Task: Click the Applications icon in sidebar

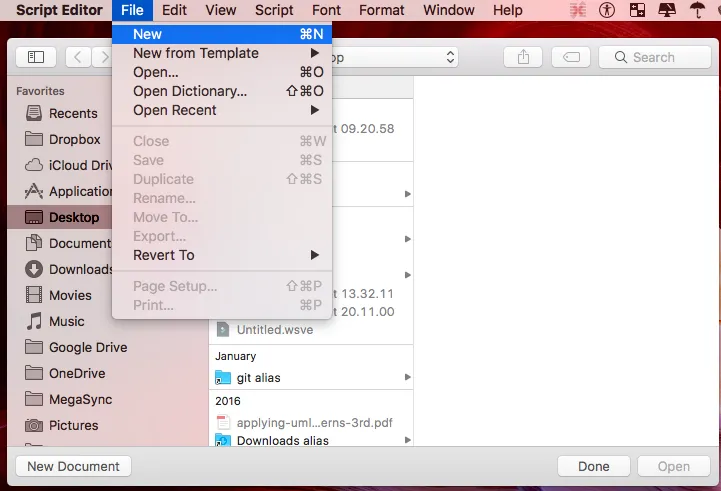Action: click(x=34, y=191)
